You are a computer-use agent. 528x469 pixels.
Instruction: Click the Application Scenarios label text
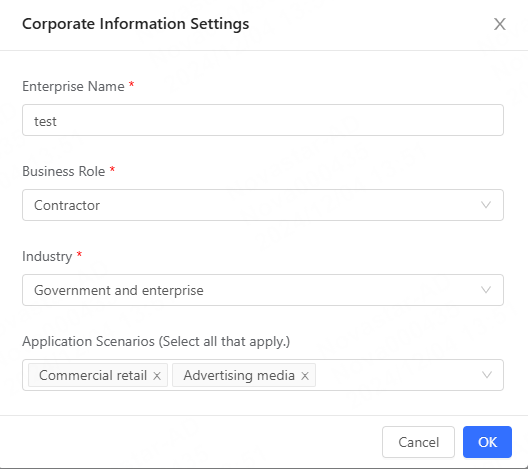156,341
